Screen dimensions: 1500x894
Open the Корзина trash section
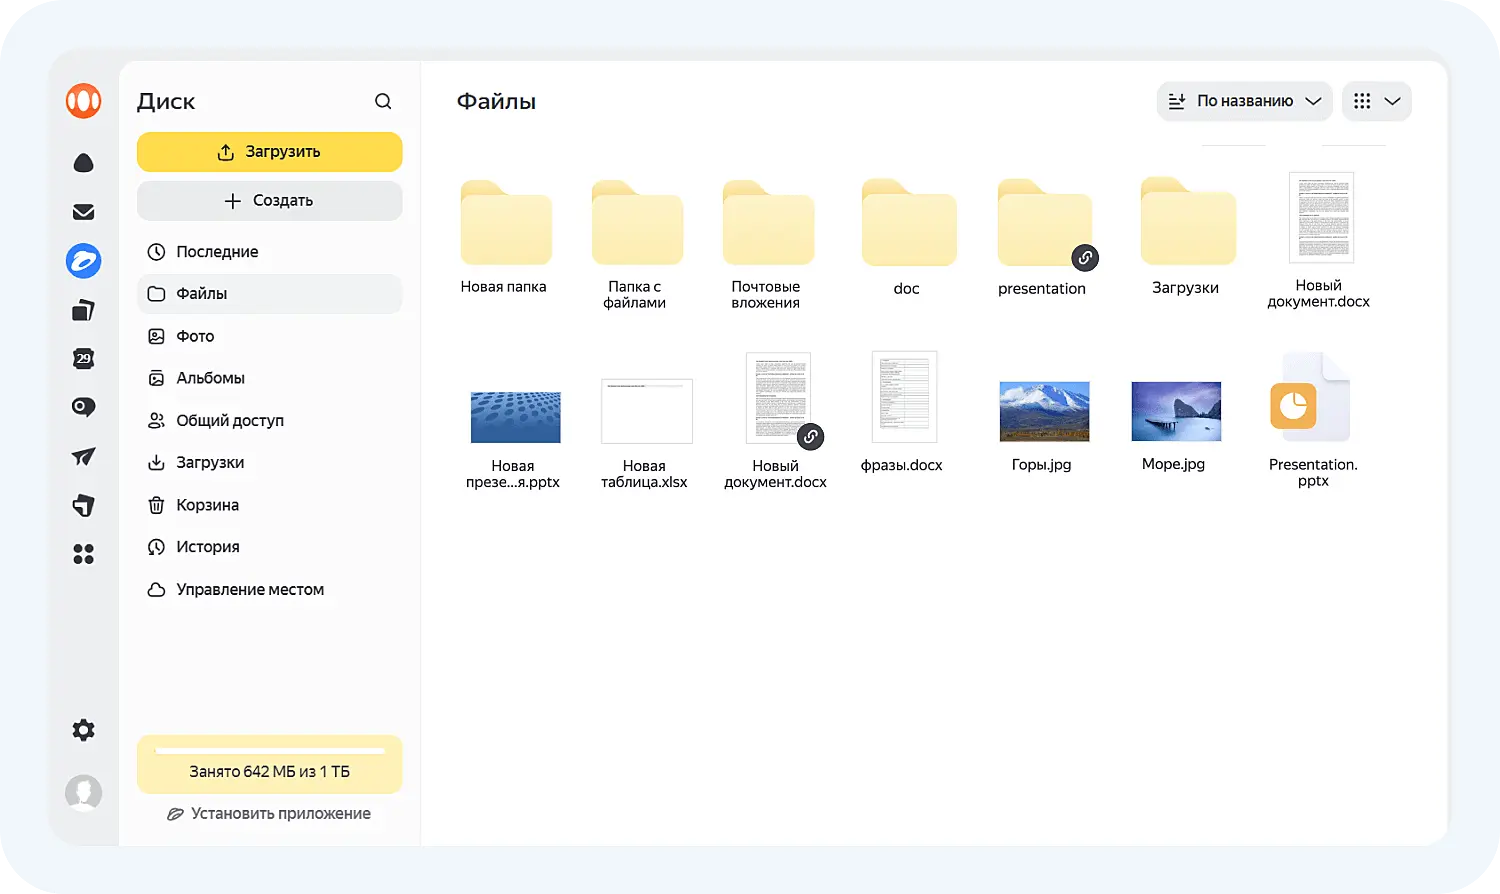click(x=207, y=505)
